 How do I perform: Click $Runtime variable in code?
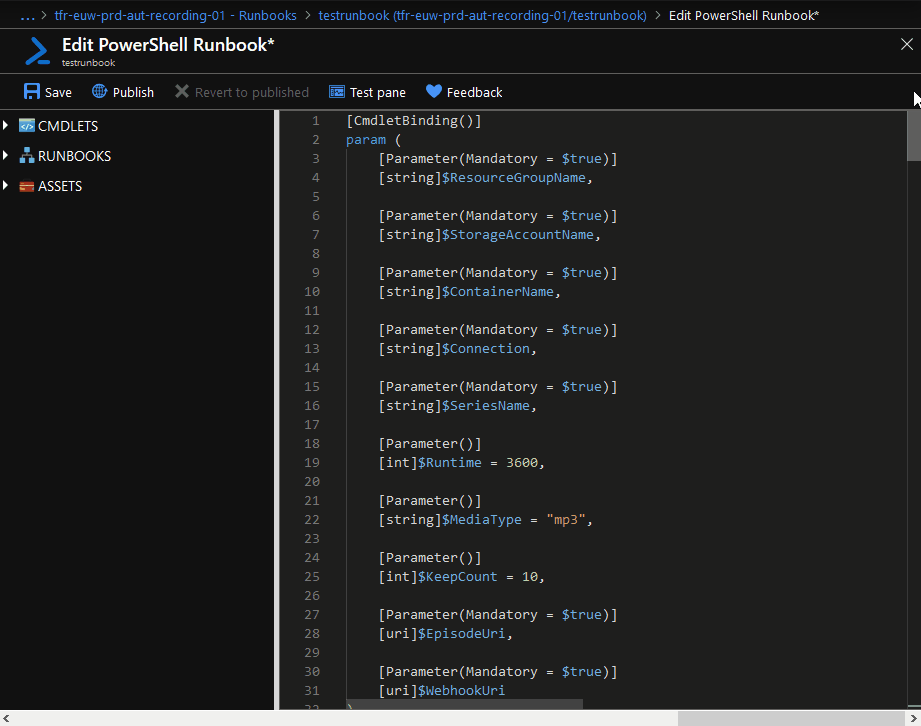pos(449,463)
